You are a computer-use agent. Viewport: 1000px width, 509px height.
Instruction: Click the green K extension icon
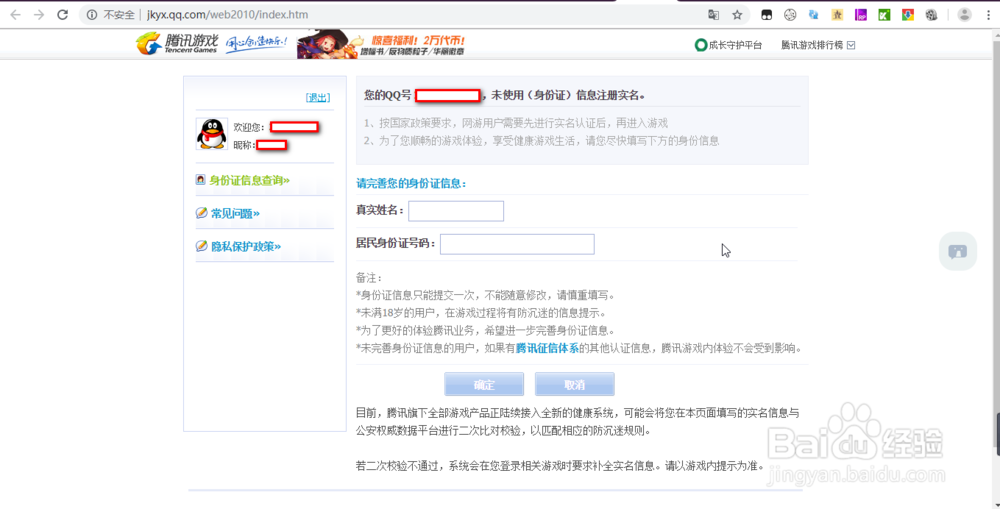point(884,15)
